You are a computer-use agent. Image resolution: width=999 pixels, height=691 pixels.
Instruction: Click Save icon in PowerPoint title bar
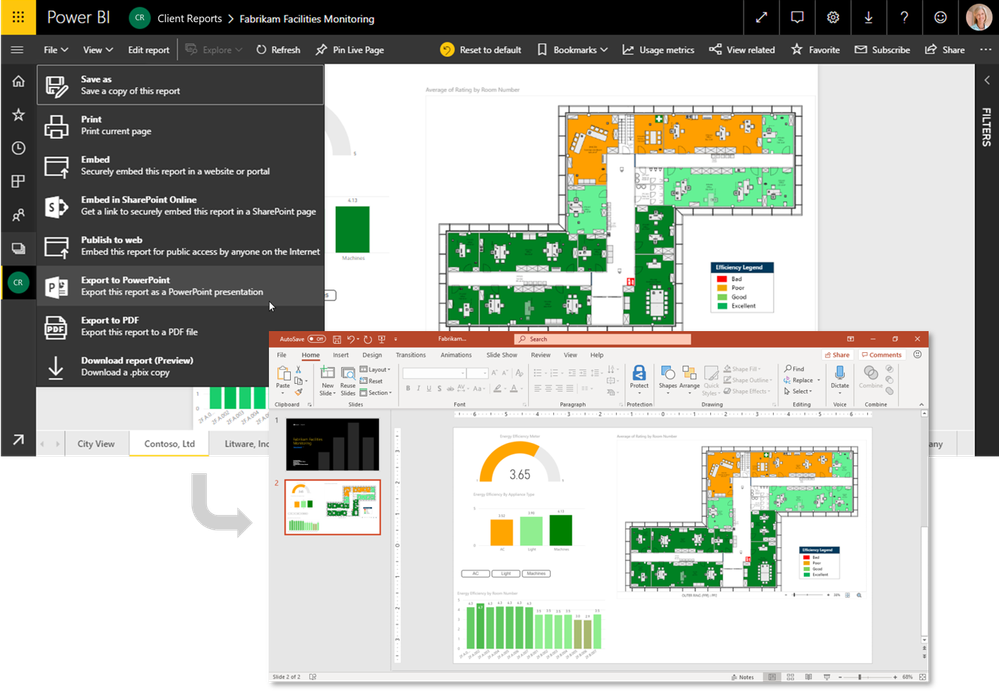[x=337, y=339]
